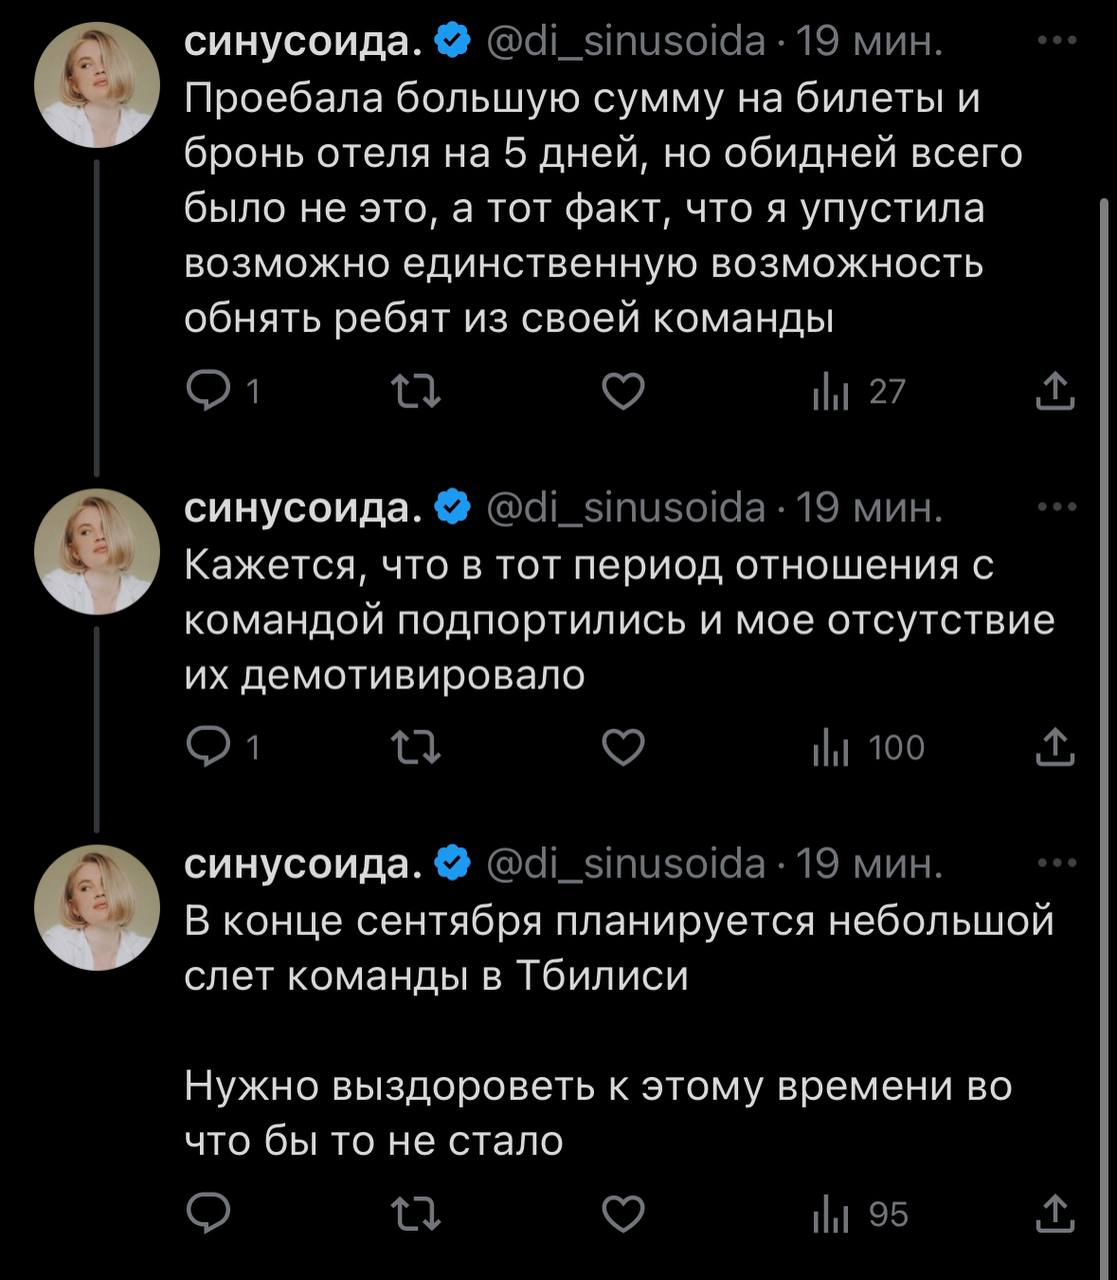Retweet the first tweet about hotel booking
Image resolution: width=1117 pixels, height=1280 pixels.
point(415,392)
